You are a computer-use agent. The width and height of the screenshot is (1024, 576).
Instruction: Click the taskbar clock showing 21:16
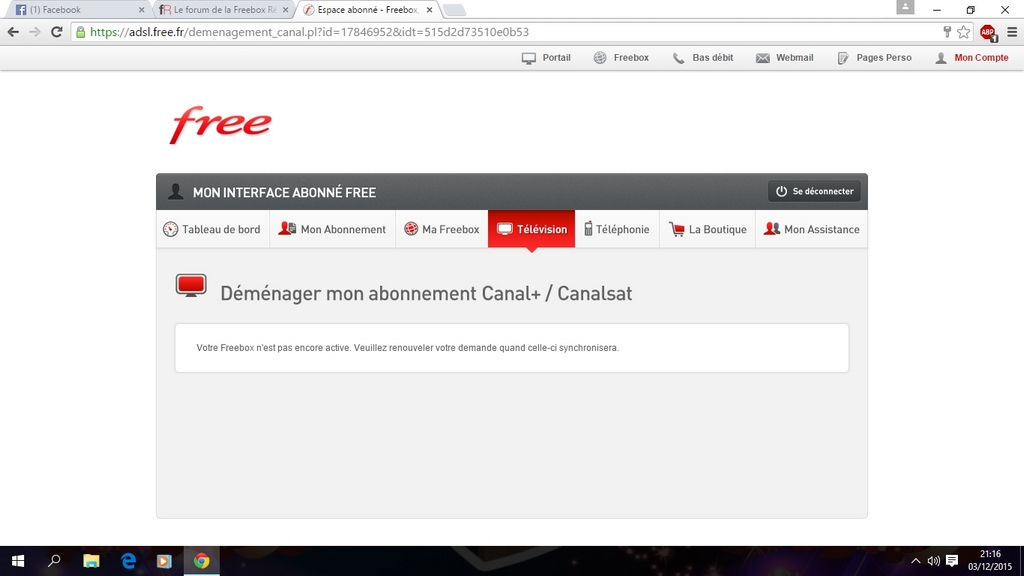point(990,560)
